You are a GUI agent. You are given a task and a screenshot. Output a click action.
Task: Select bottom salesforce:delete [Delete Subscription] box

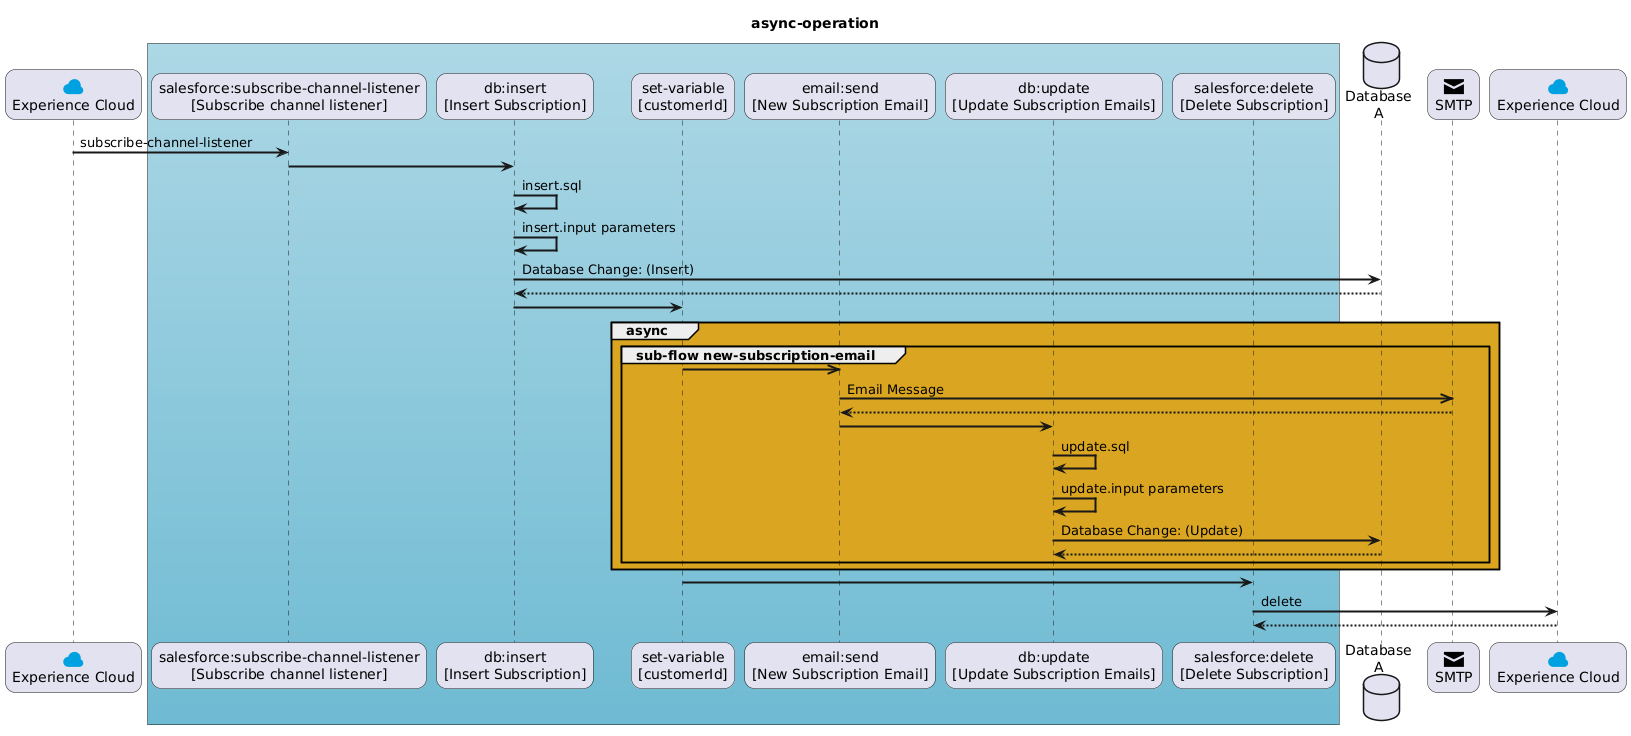click(x=1254, y=666)
